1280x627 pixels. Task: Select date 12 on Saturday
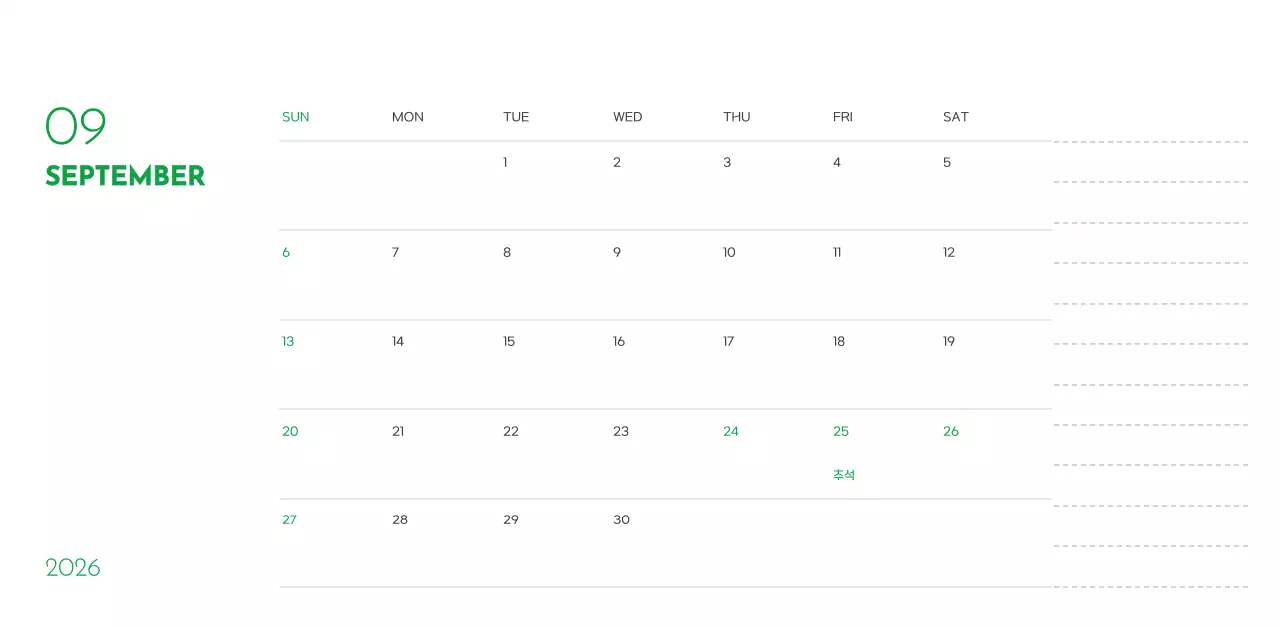(949, 252)
